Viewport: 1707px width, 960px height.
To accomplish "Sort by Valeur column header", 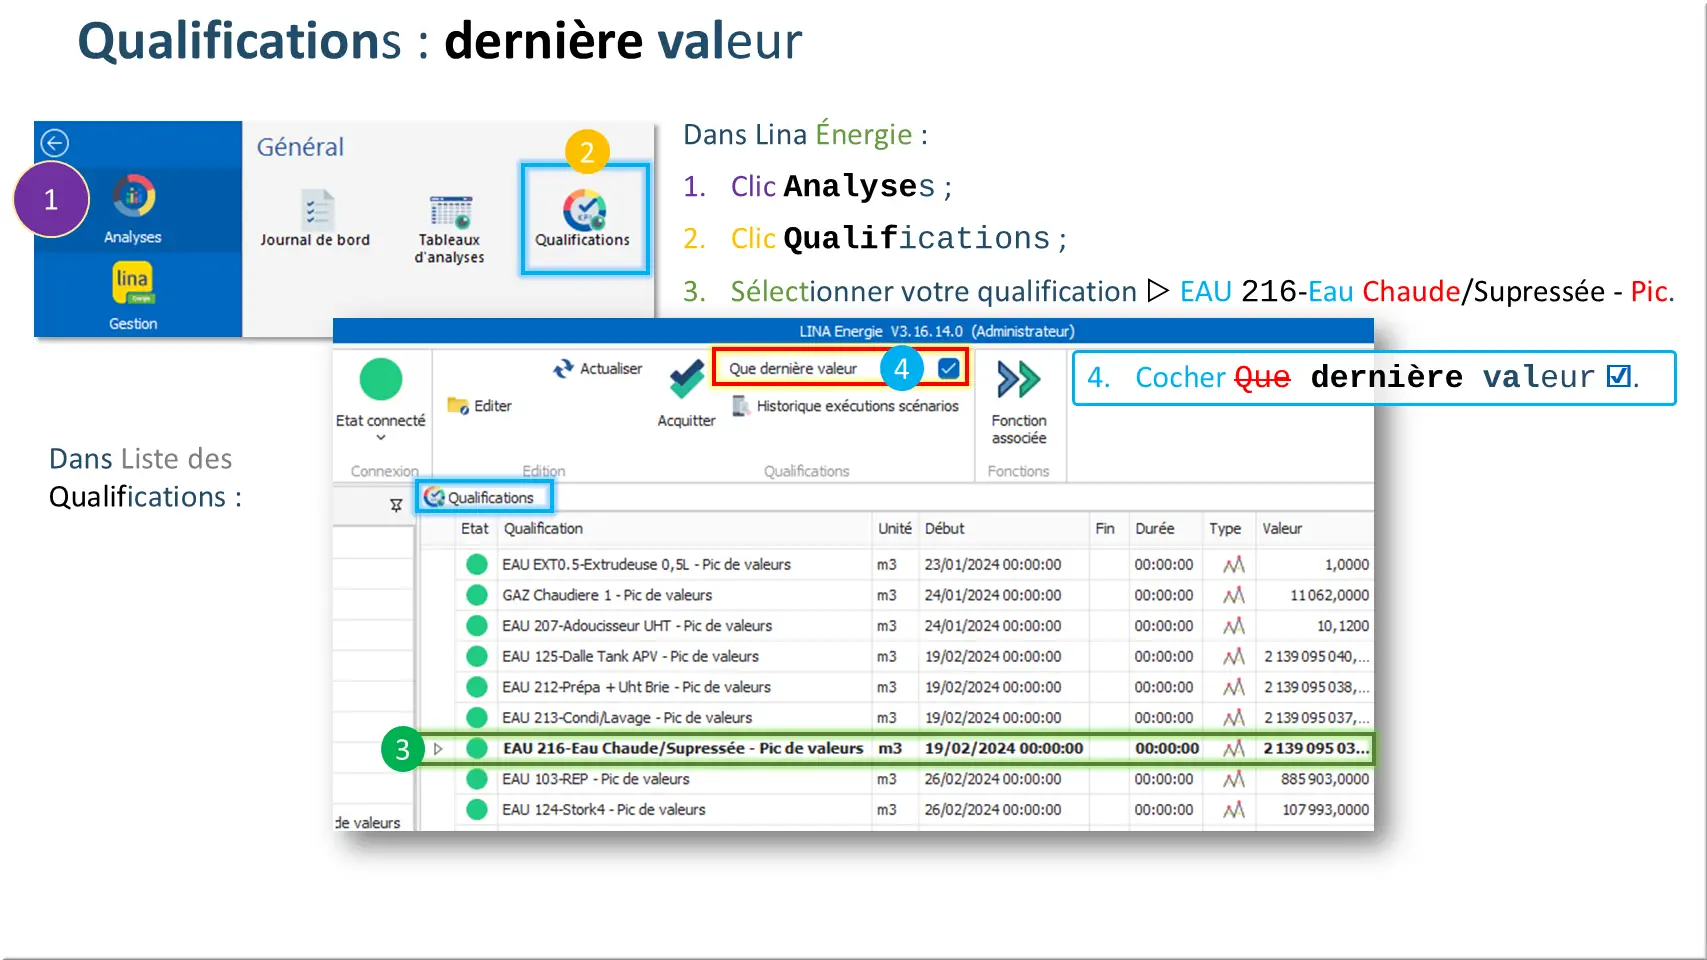I will pyautogui.click(x=1282, y=528).
